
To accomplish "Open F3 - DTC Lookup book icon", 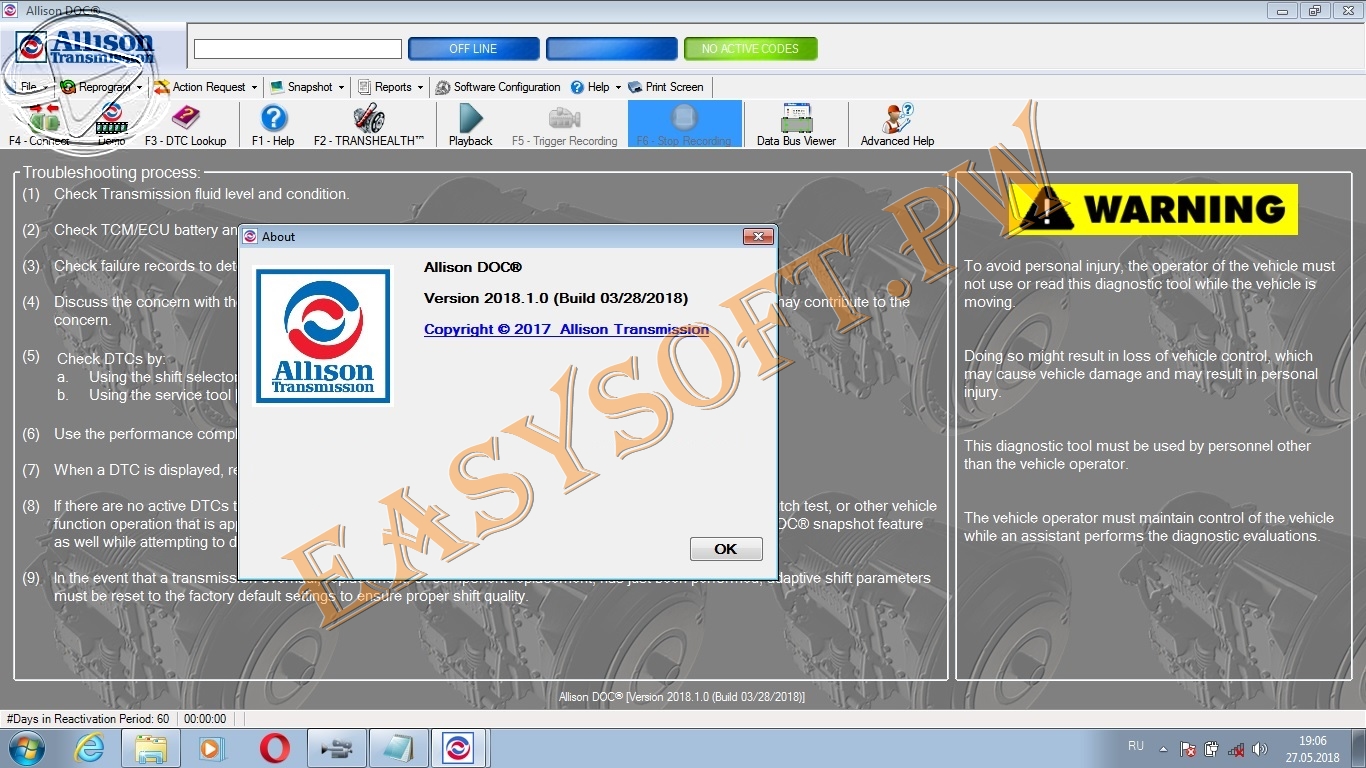I will click(186, 124).
